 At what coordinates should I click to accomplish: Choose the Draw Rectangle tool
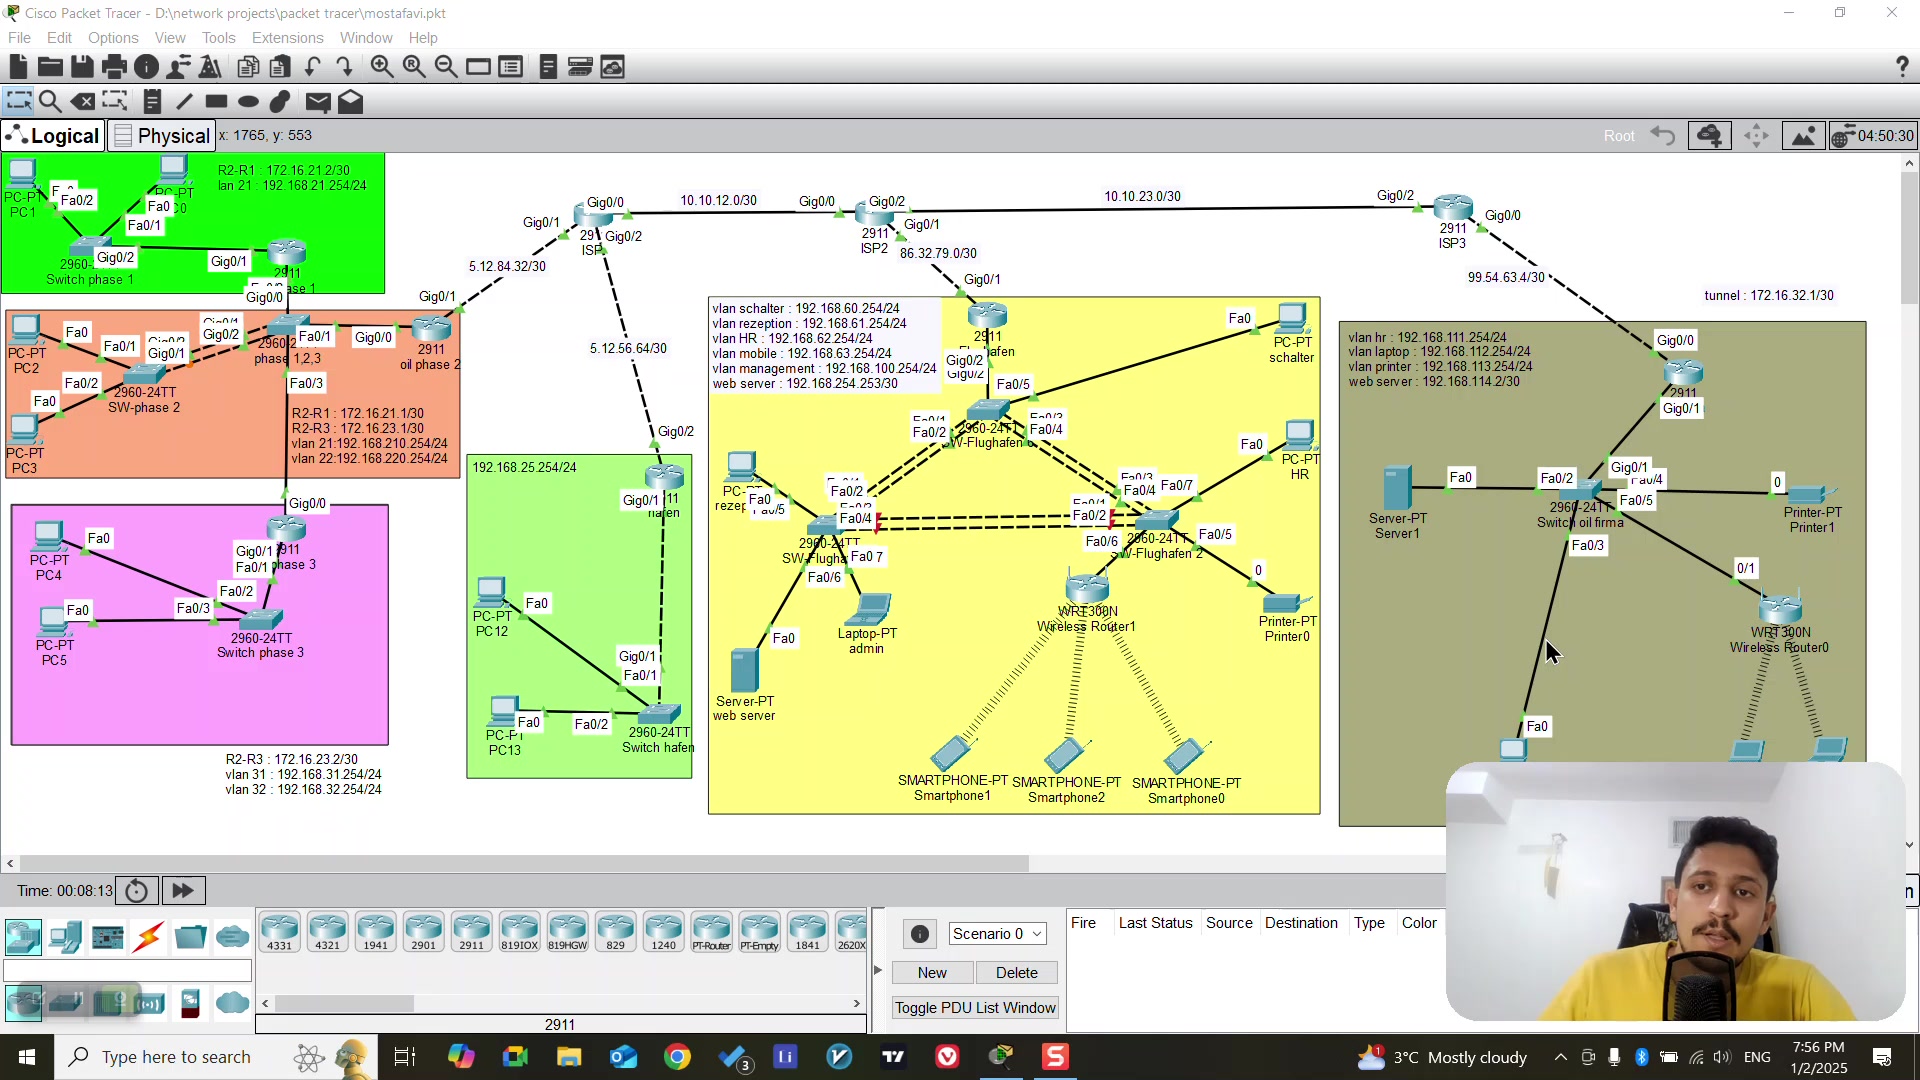(x=216, y=101)
